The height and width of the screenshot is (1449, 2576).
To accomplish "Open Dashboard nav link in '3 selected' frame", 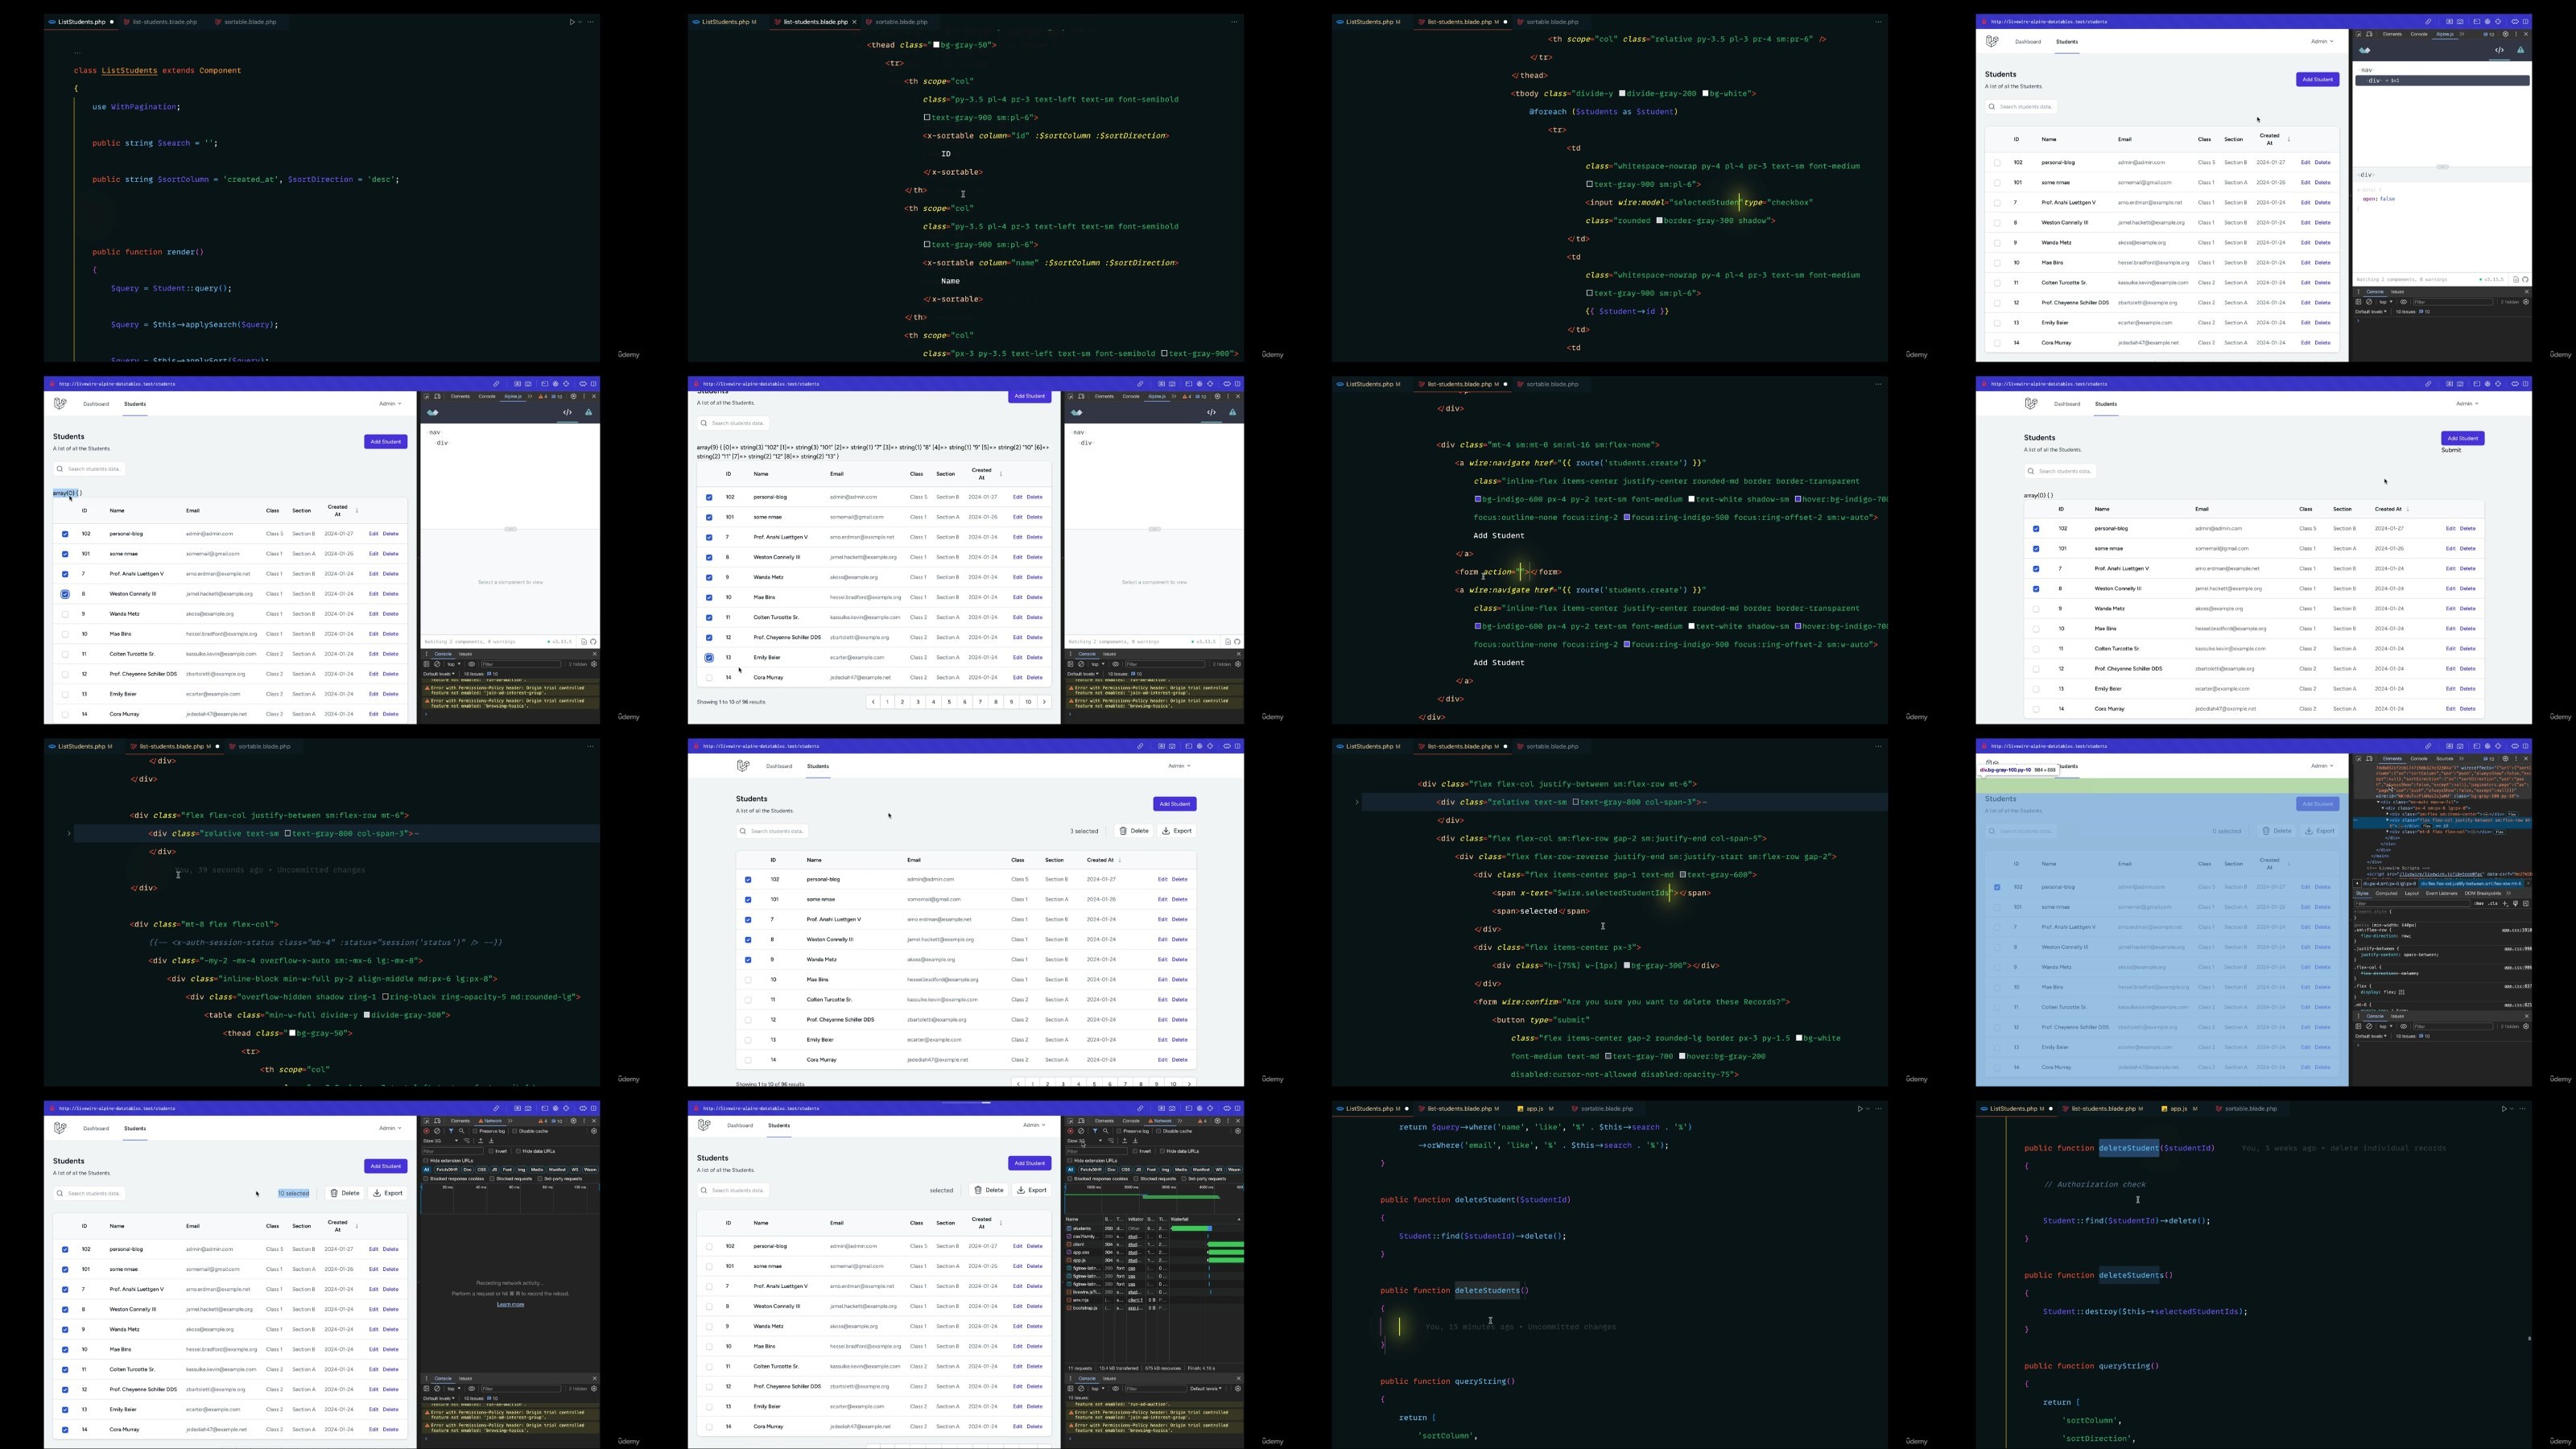I will (779, 766).
